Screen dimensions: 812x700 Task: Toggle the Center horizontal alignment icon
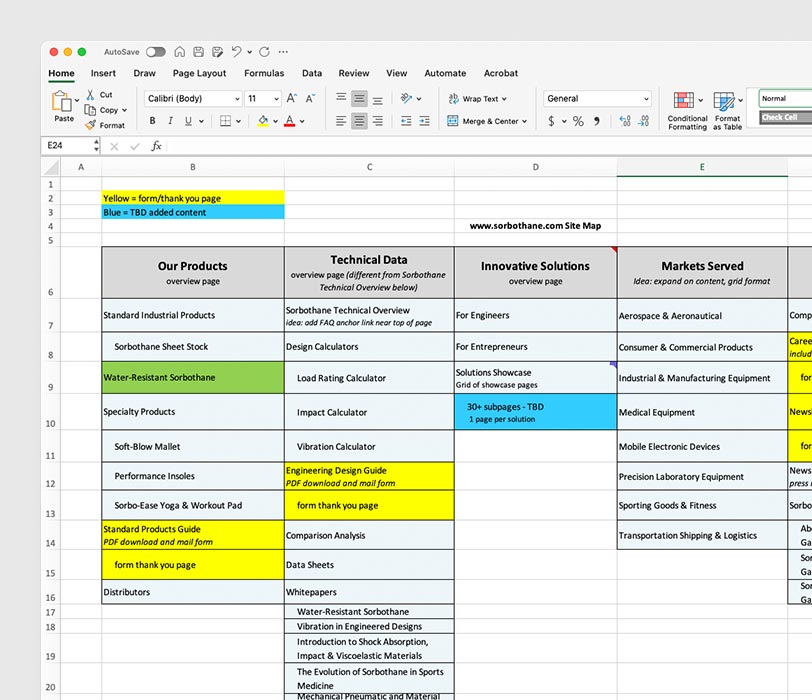pyautogui.click(x=359, y=121)
